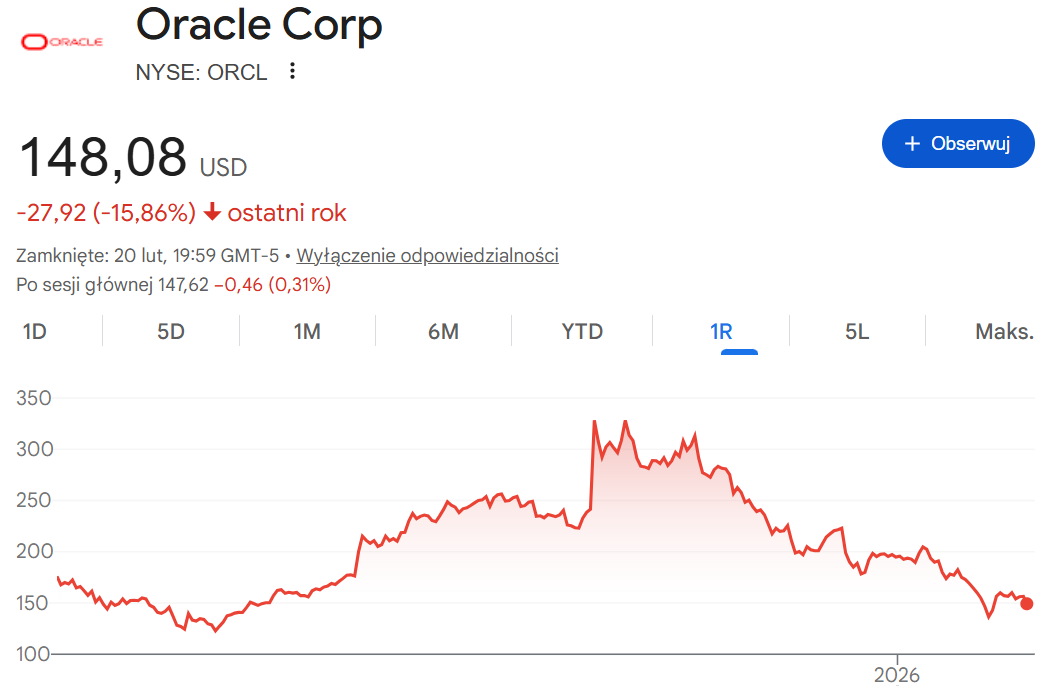Image resolution: width=1048 pixels, height=694 pixels.
Task: Click the red down arrow trend icon
Action: pyautogui.click(x=212, y=213)
